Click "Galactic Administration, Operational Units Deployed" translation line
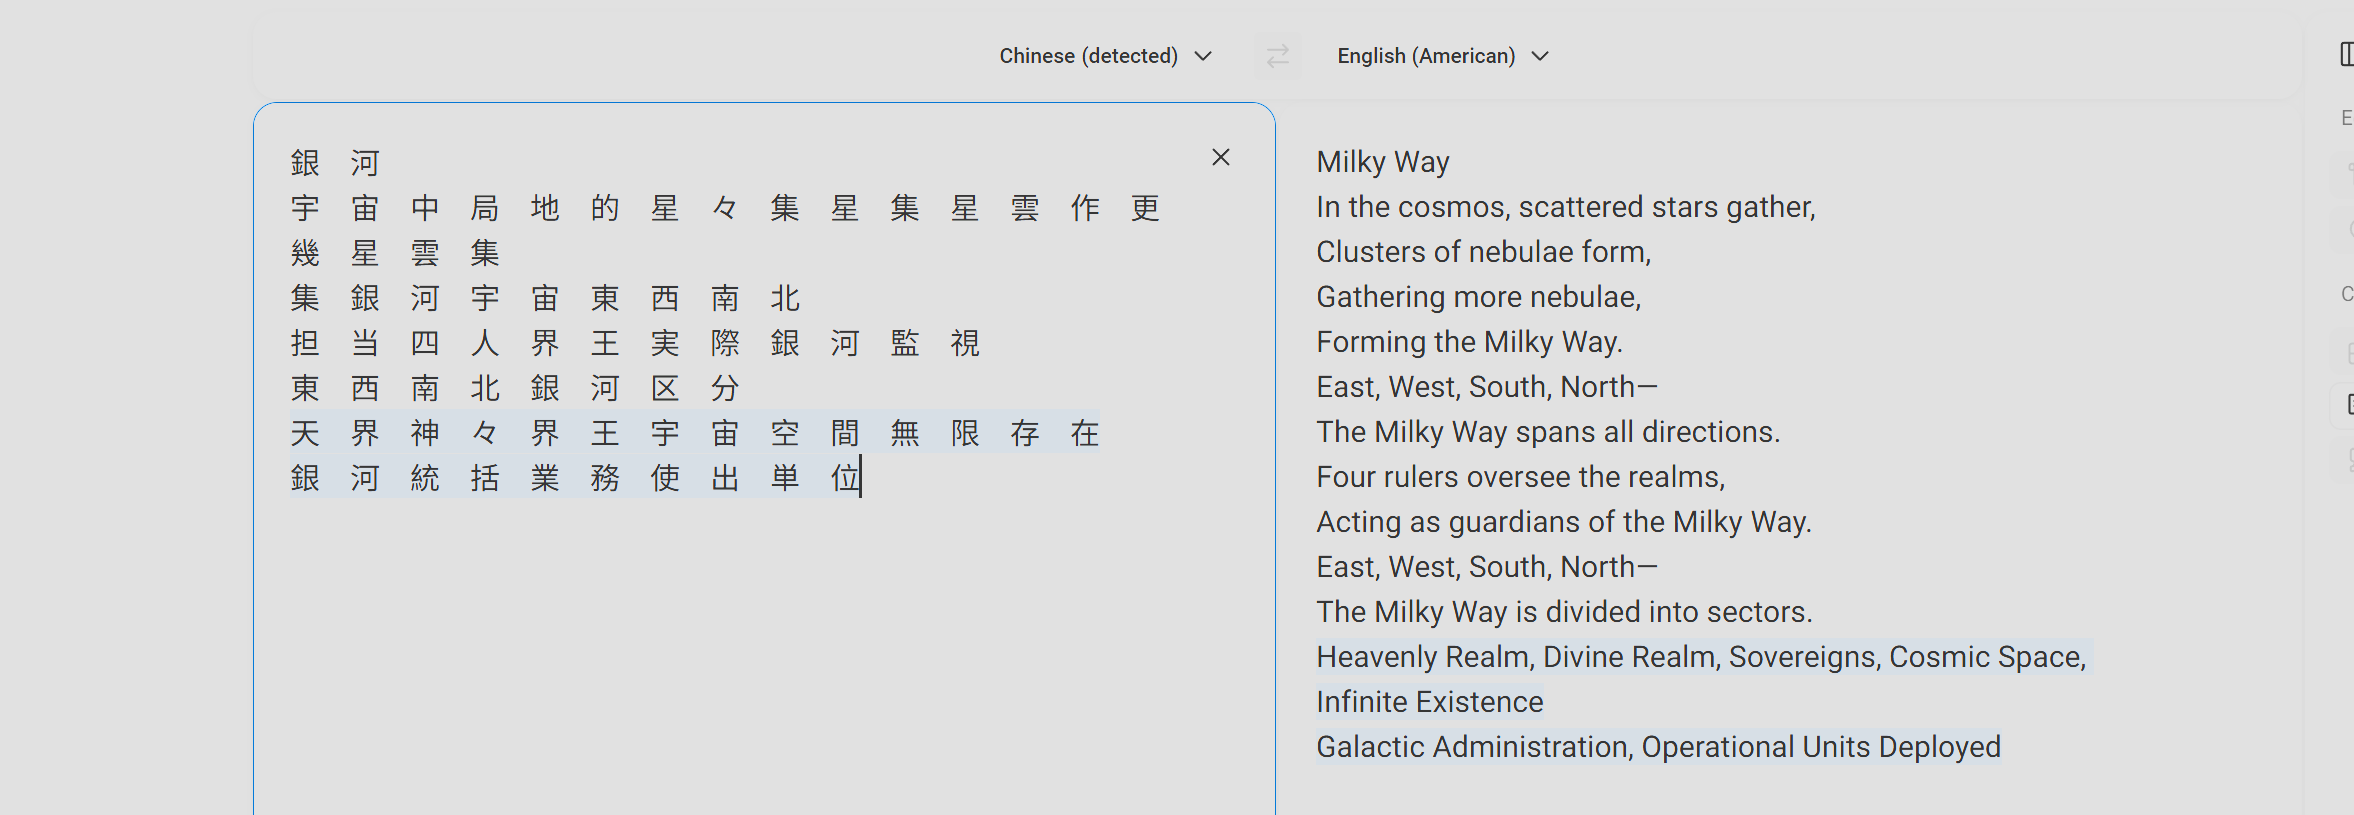This screenshot has height=815, width=2354. coord(1658,747)
